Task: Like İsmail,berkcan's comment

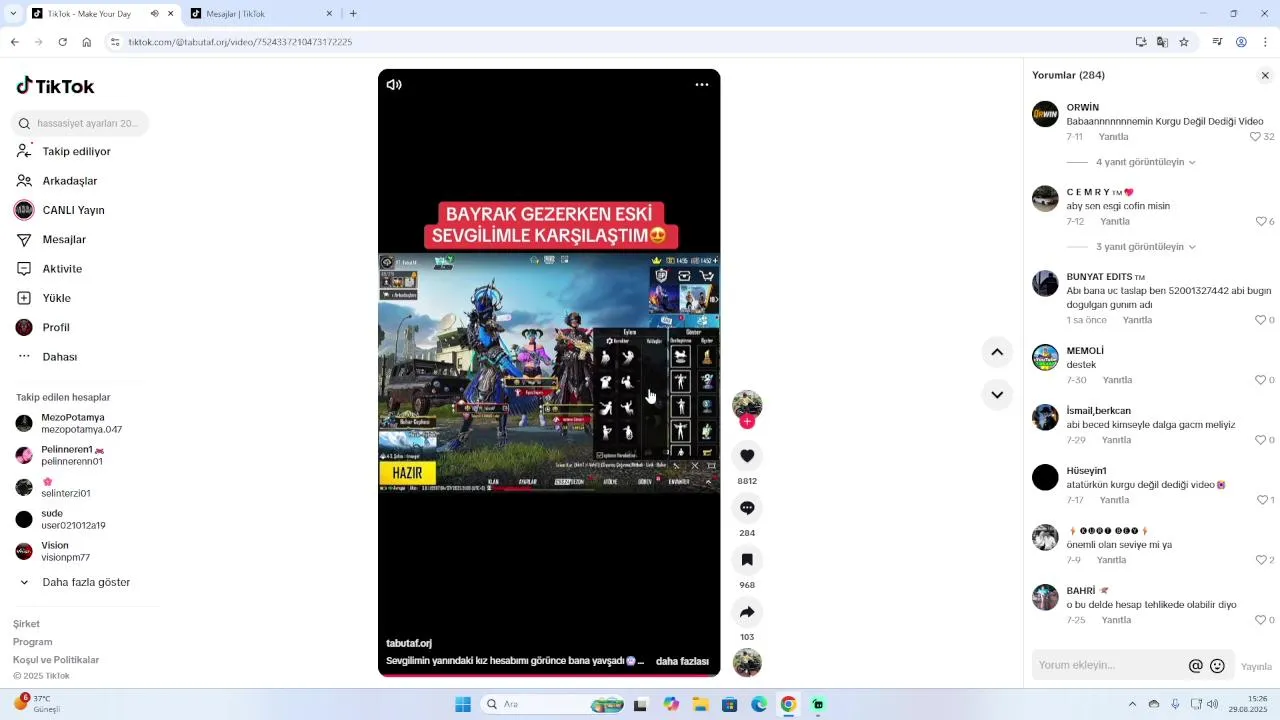Action: point(1260,440)
